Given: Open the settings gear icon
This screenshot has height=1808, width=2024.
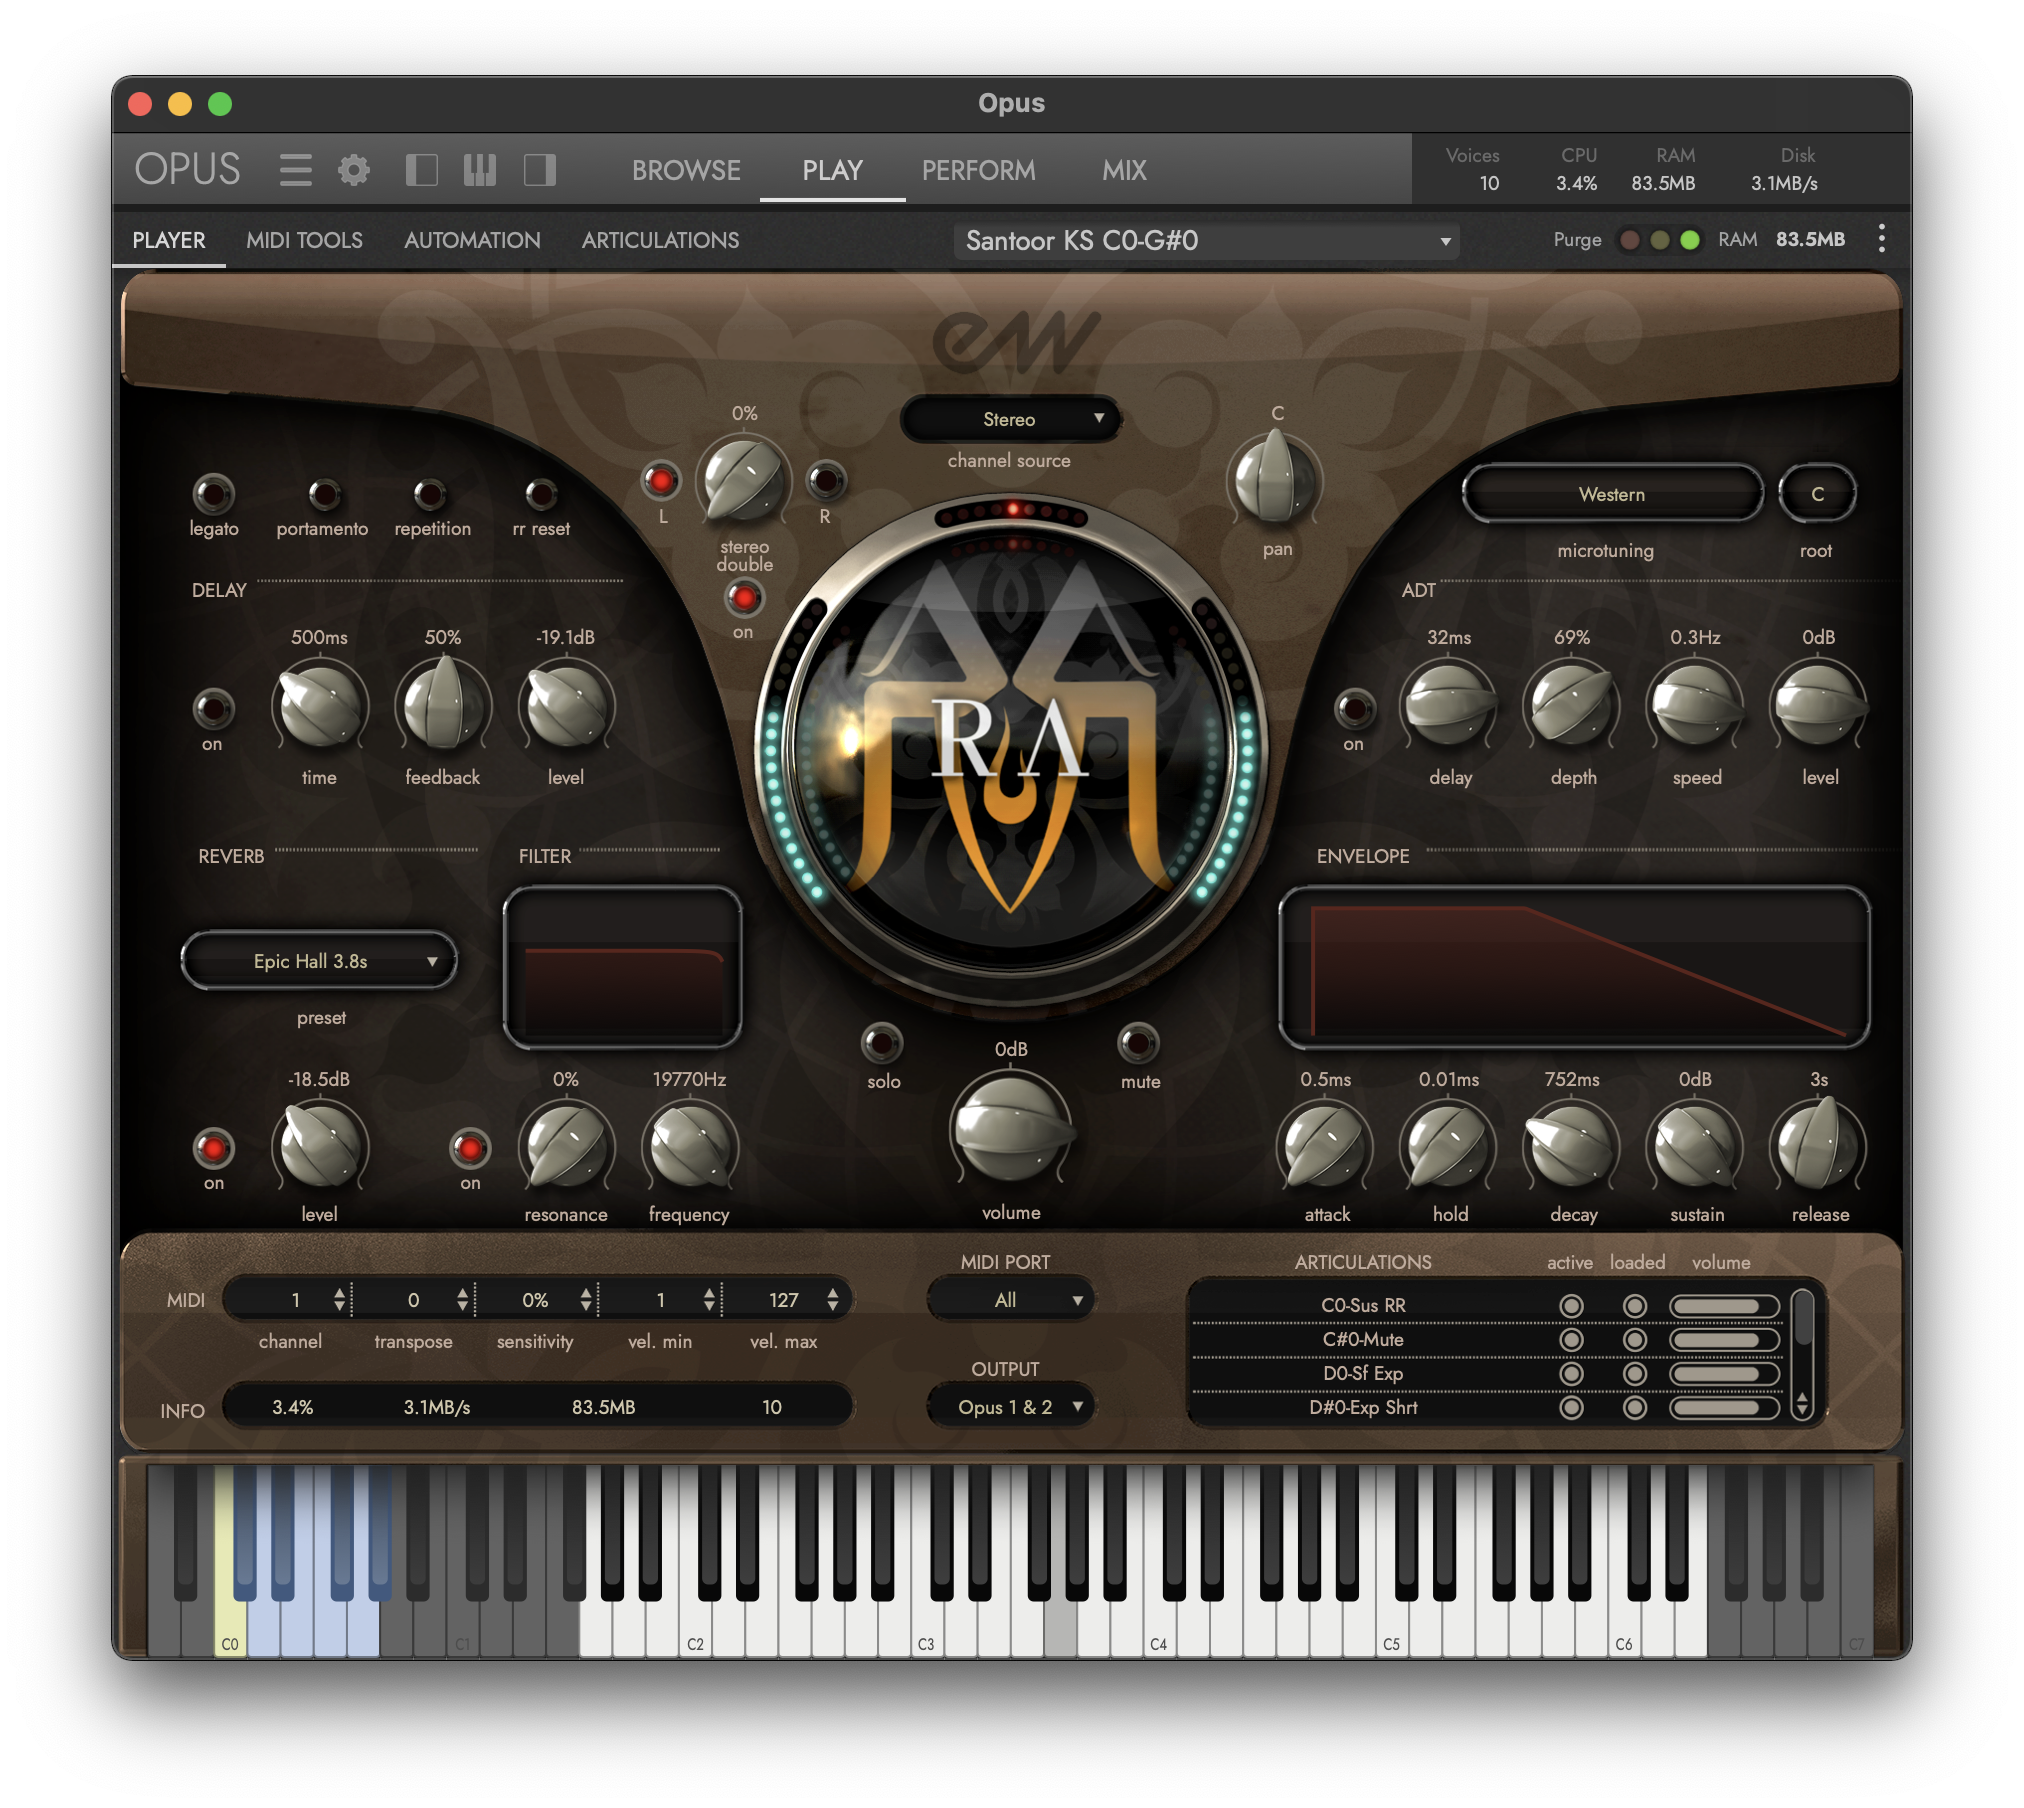Looking at the screenshot, I should pyautogui.click(x=353, y=170).
